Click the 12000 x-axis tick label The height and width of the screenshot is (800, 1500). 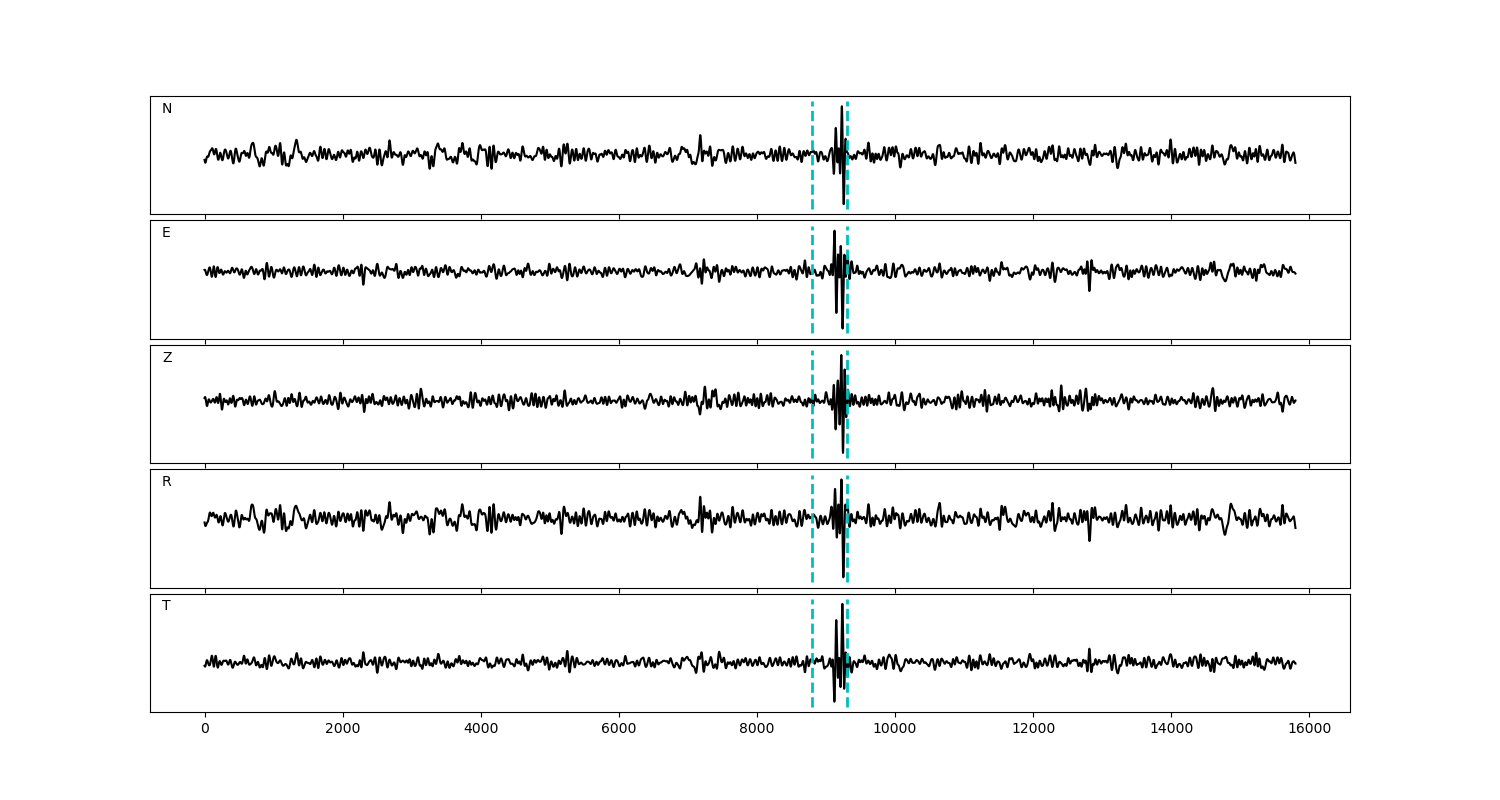point(1033,730)
